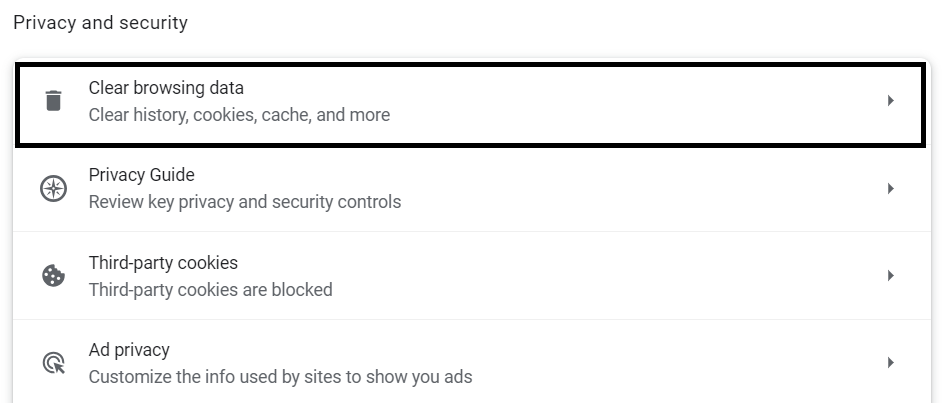The height and width of the screenshot is (403, 943).
Task: Click the Ad privacy cursor-target icon
Action: 53,363
